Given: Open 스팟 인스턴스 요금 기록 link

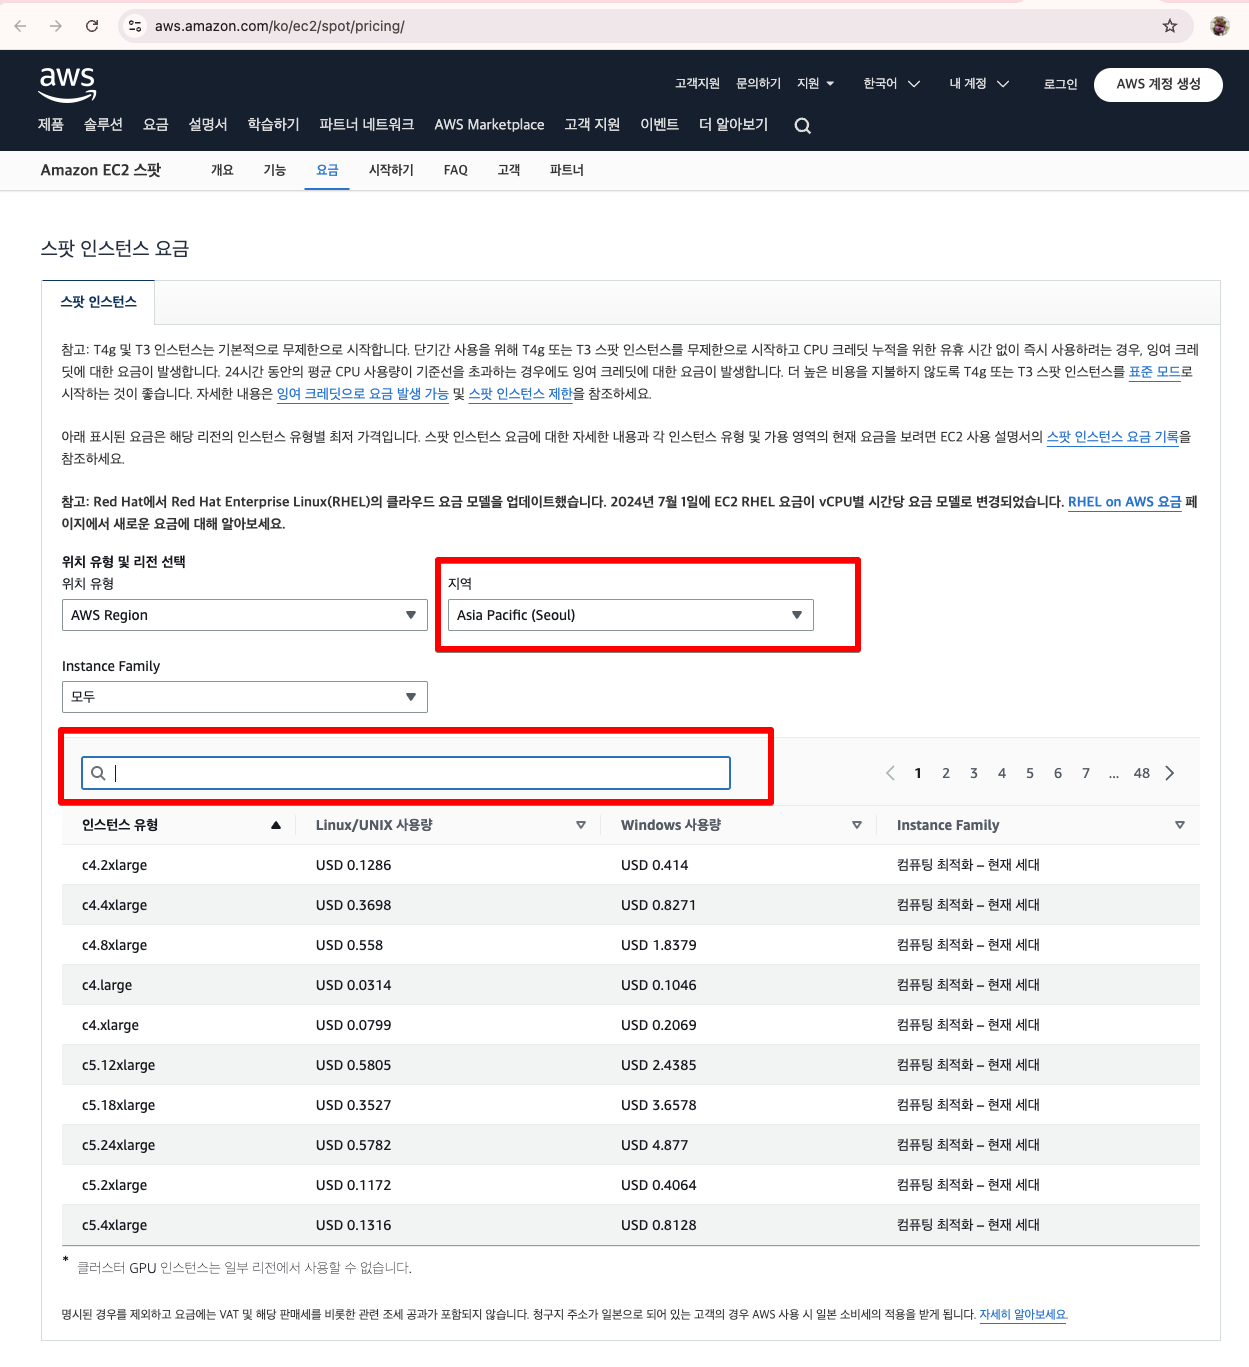Looking at the screenshot, I should point(1113,437).
